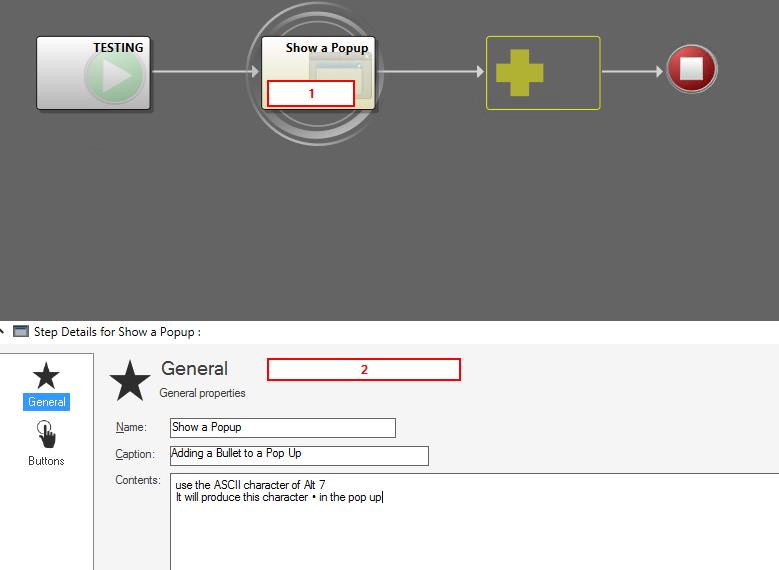The height and width of the screenshot is (570, 779).
Task: Collapse the Step Details panel arrow
Action: coord(3,331)
